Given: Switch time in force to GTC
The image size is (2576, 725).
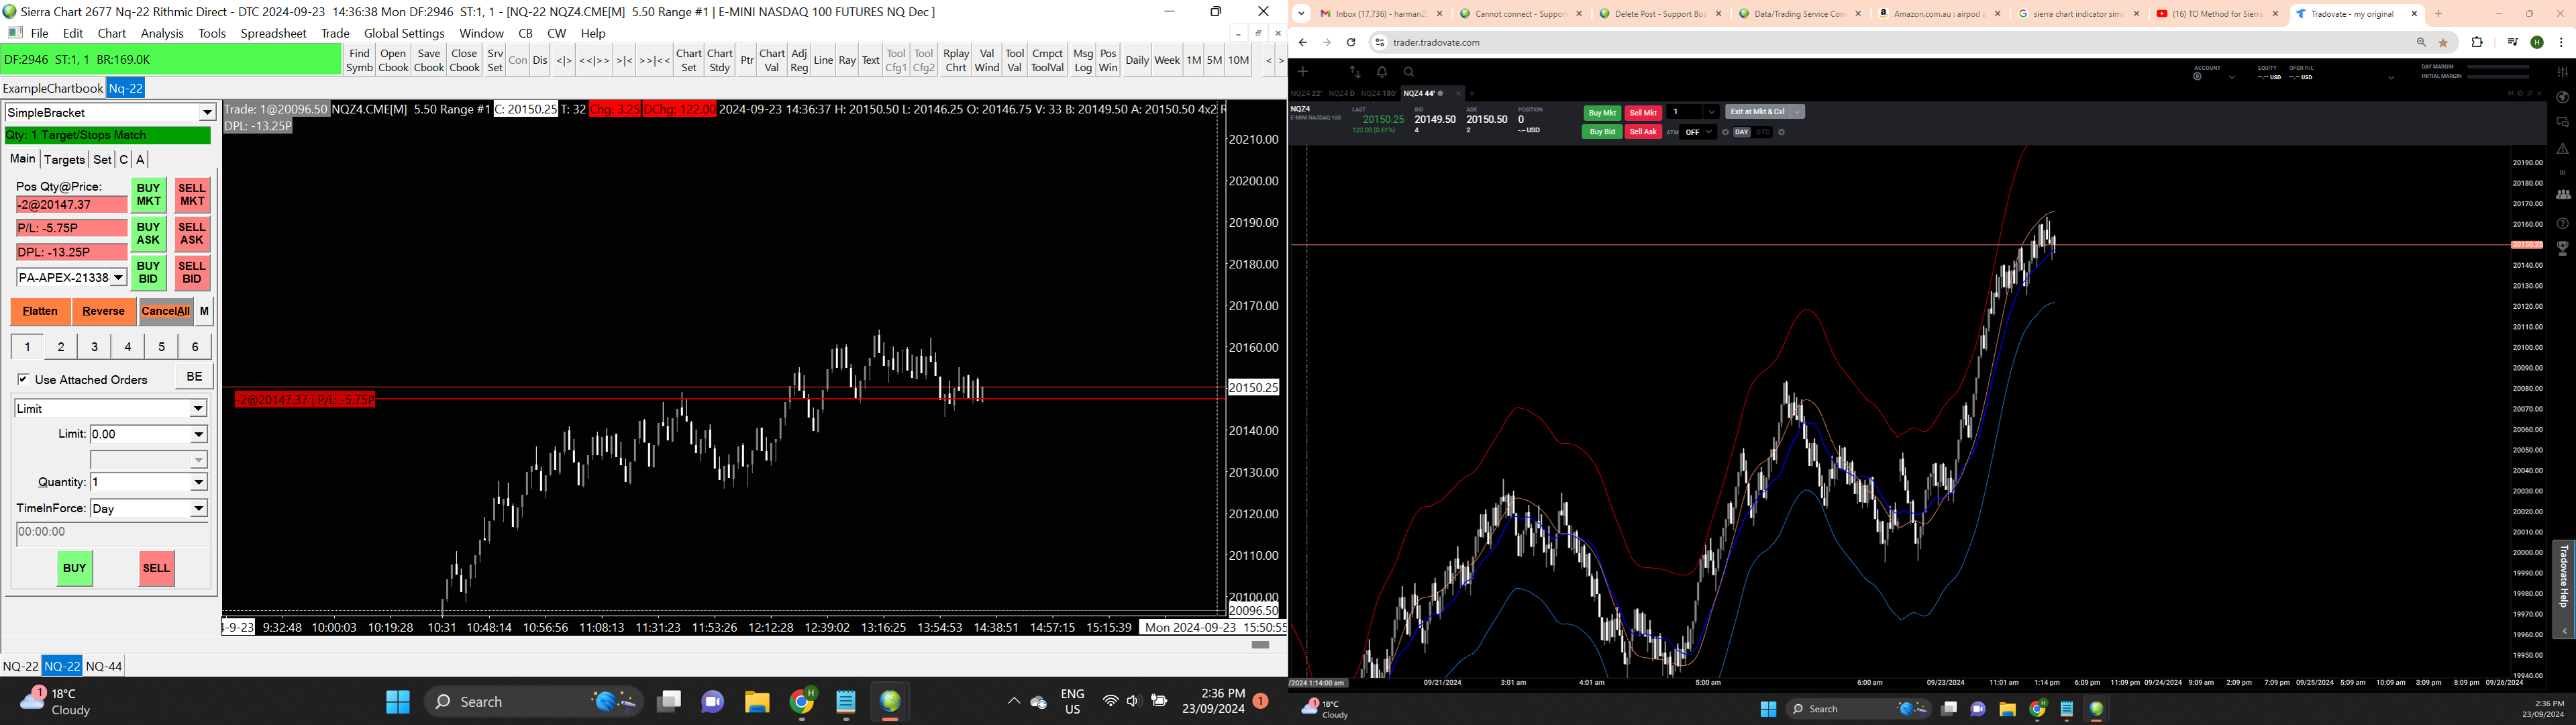Looking at the screenshot, I should [x=1762, y=132].
